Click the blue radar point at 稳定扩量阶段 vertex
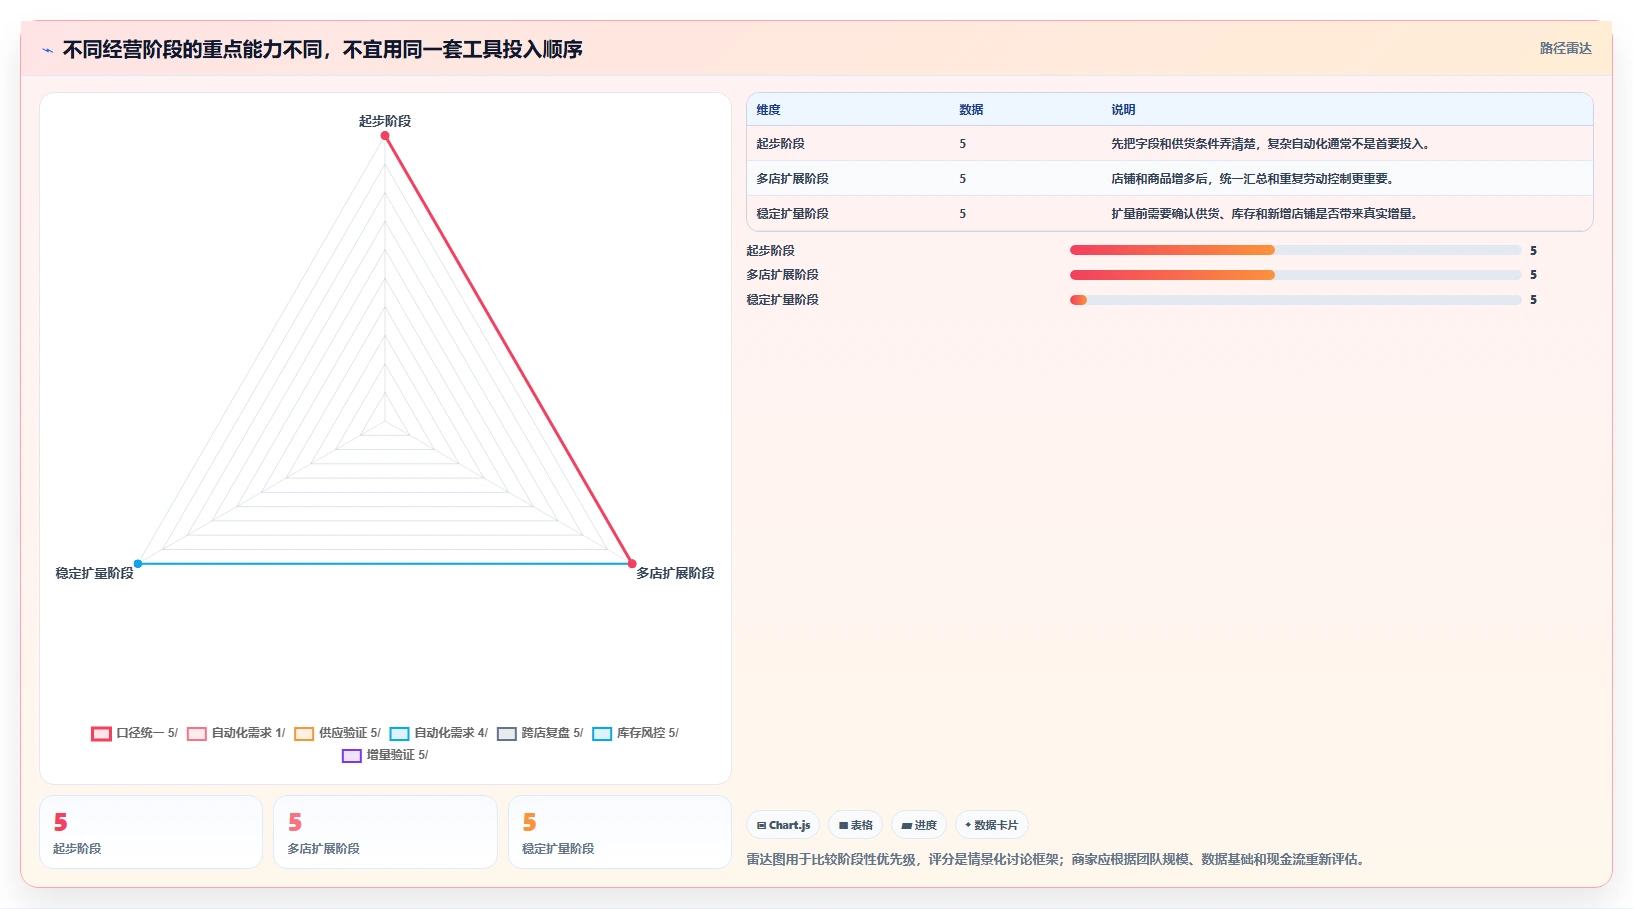The height and width of the screenshot is (909, 1633). [138, 563]
